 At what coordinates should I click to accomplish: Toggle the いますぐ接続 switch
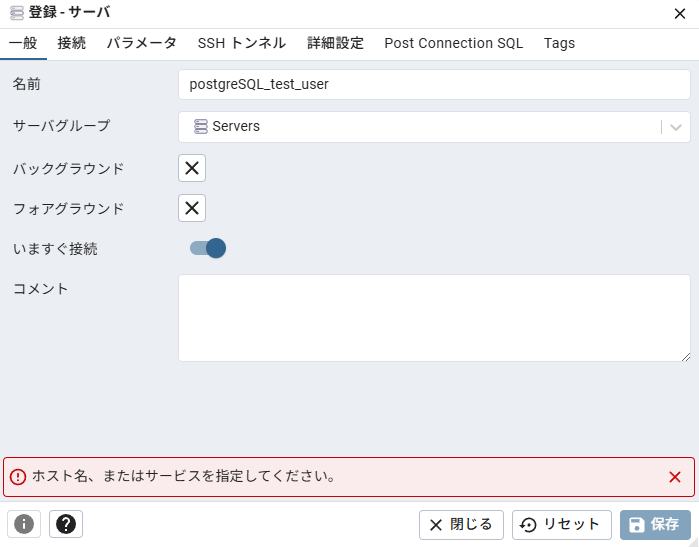(x=208, y=248)
